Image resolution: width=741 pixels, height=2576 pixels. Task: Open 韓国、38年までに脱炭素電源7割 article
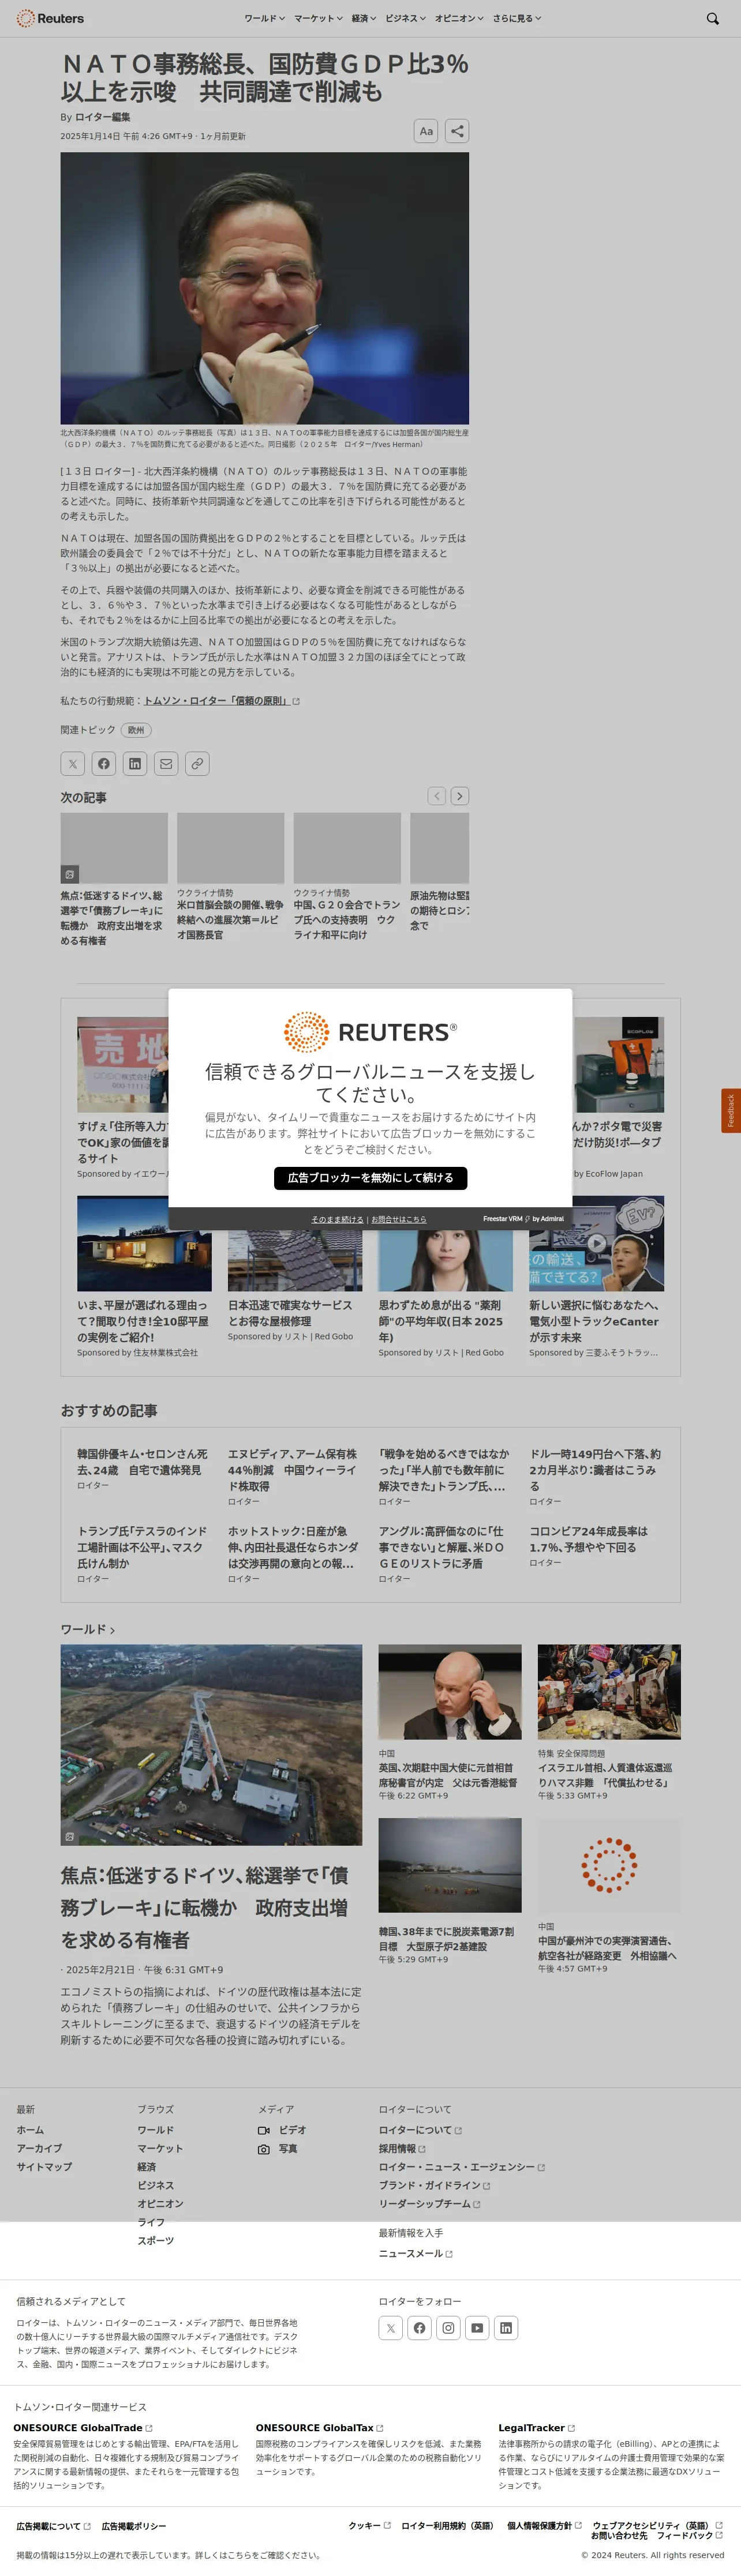click(x=446, y=1939)
